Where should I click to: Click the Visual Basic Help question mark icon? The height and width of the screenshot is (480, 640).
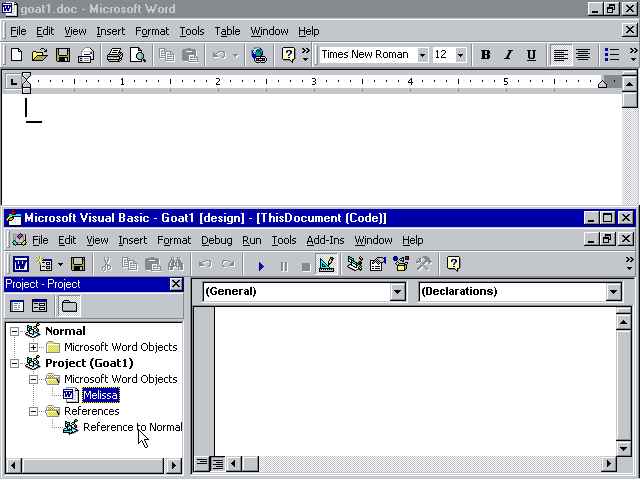click(x=453, y=264)
